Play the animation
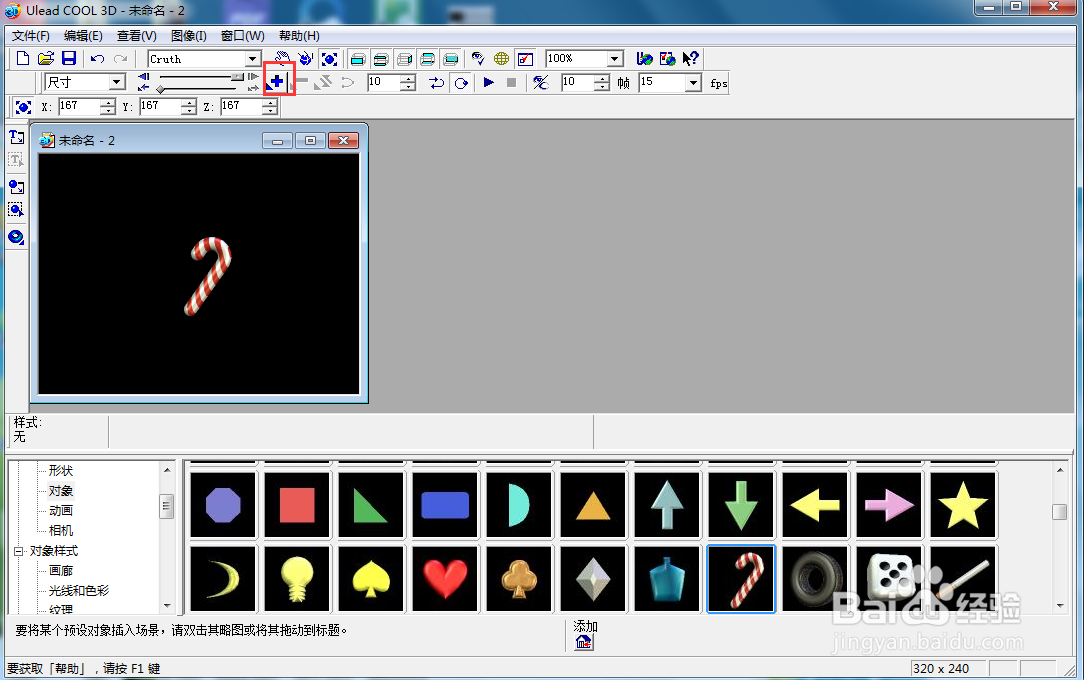Image resolution: width=1084 pixels, height=680 pixels. coord(489,83)
